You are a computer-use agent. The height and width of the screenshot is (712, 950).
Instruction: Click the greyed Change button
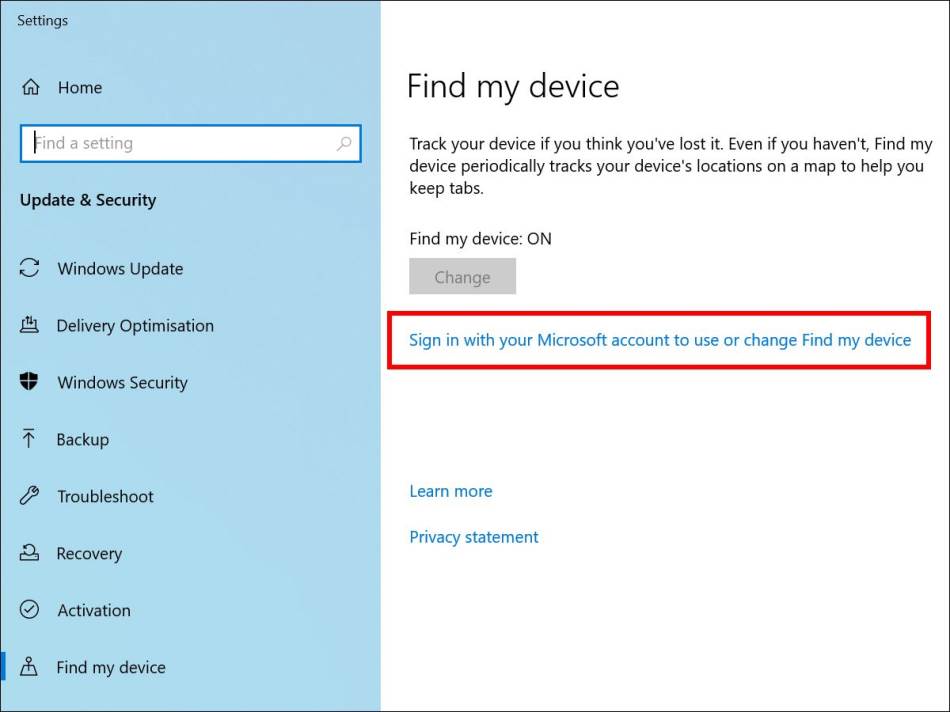[462, 276]
